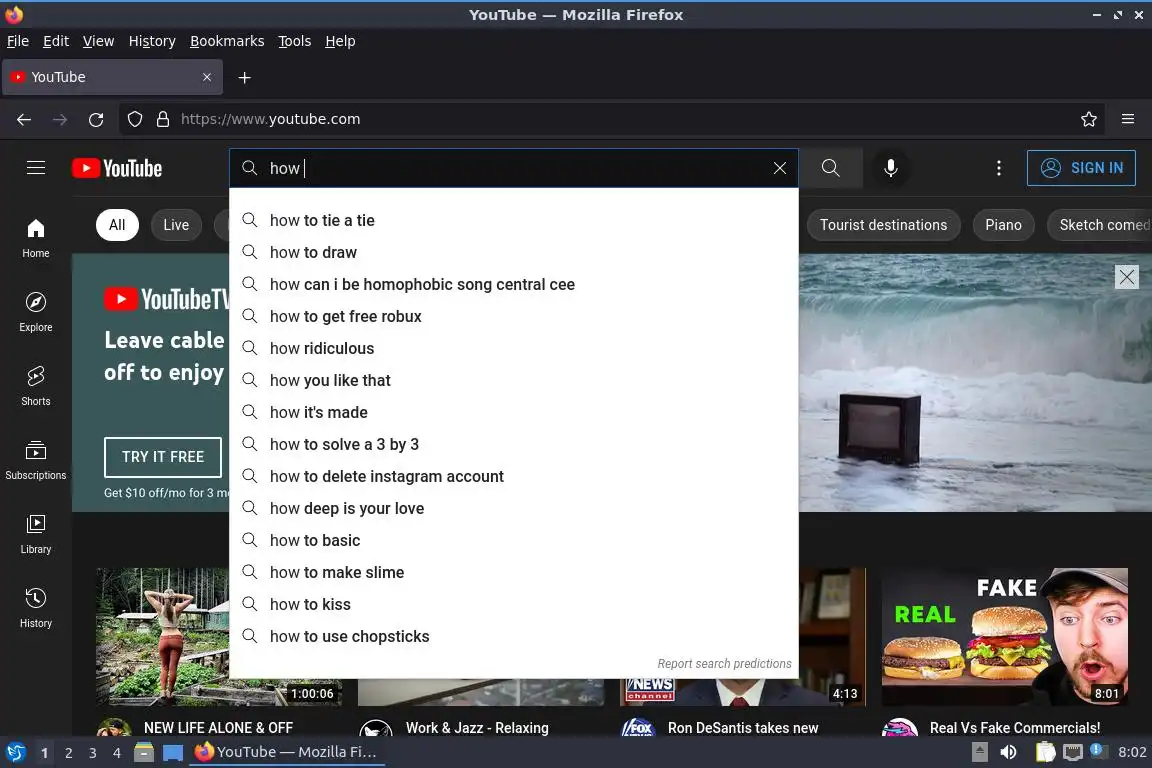Choose suggestion 'how to kiss'
Image resolution: width=1152 pixels, height=768 pixels.
click(x=514, y=604)
